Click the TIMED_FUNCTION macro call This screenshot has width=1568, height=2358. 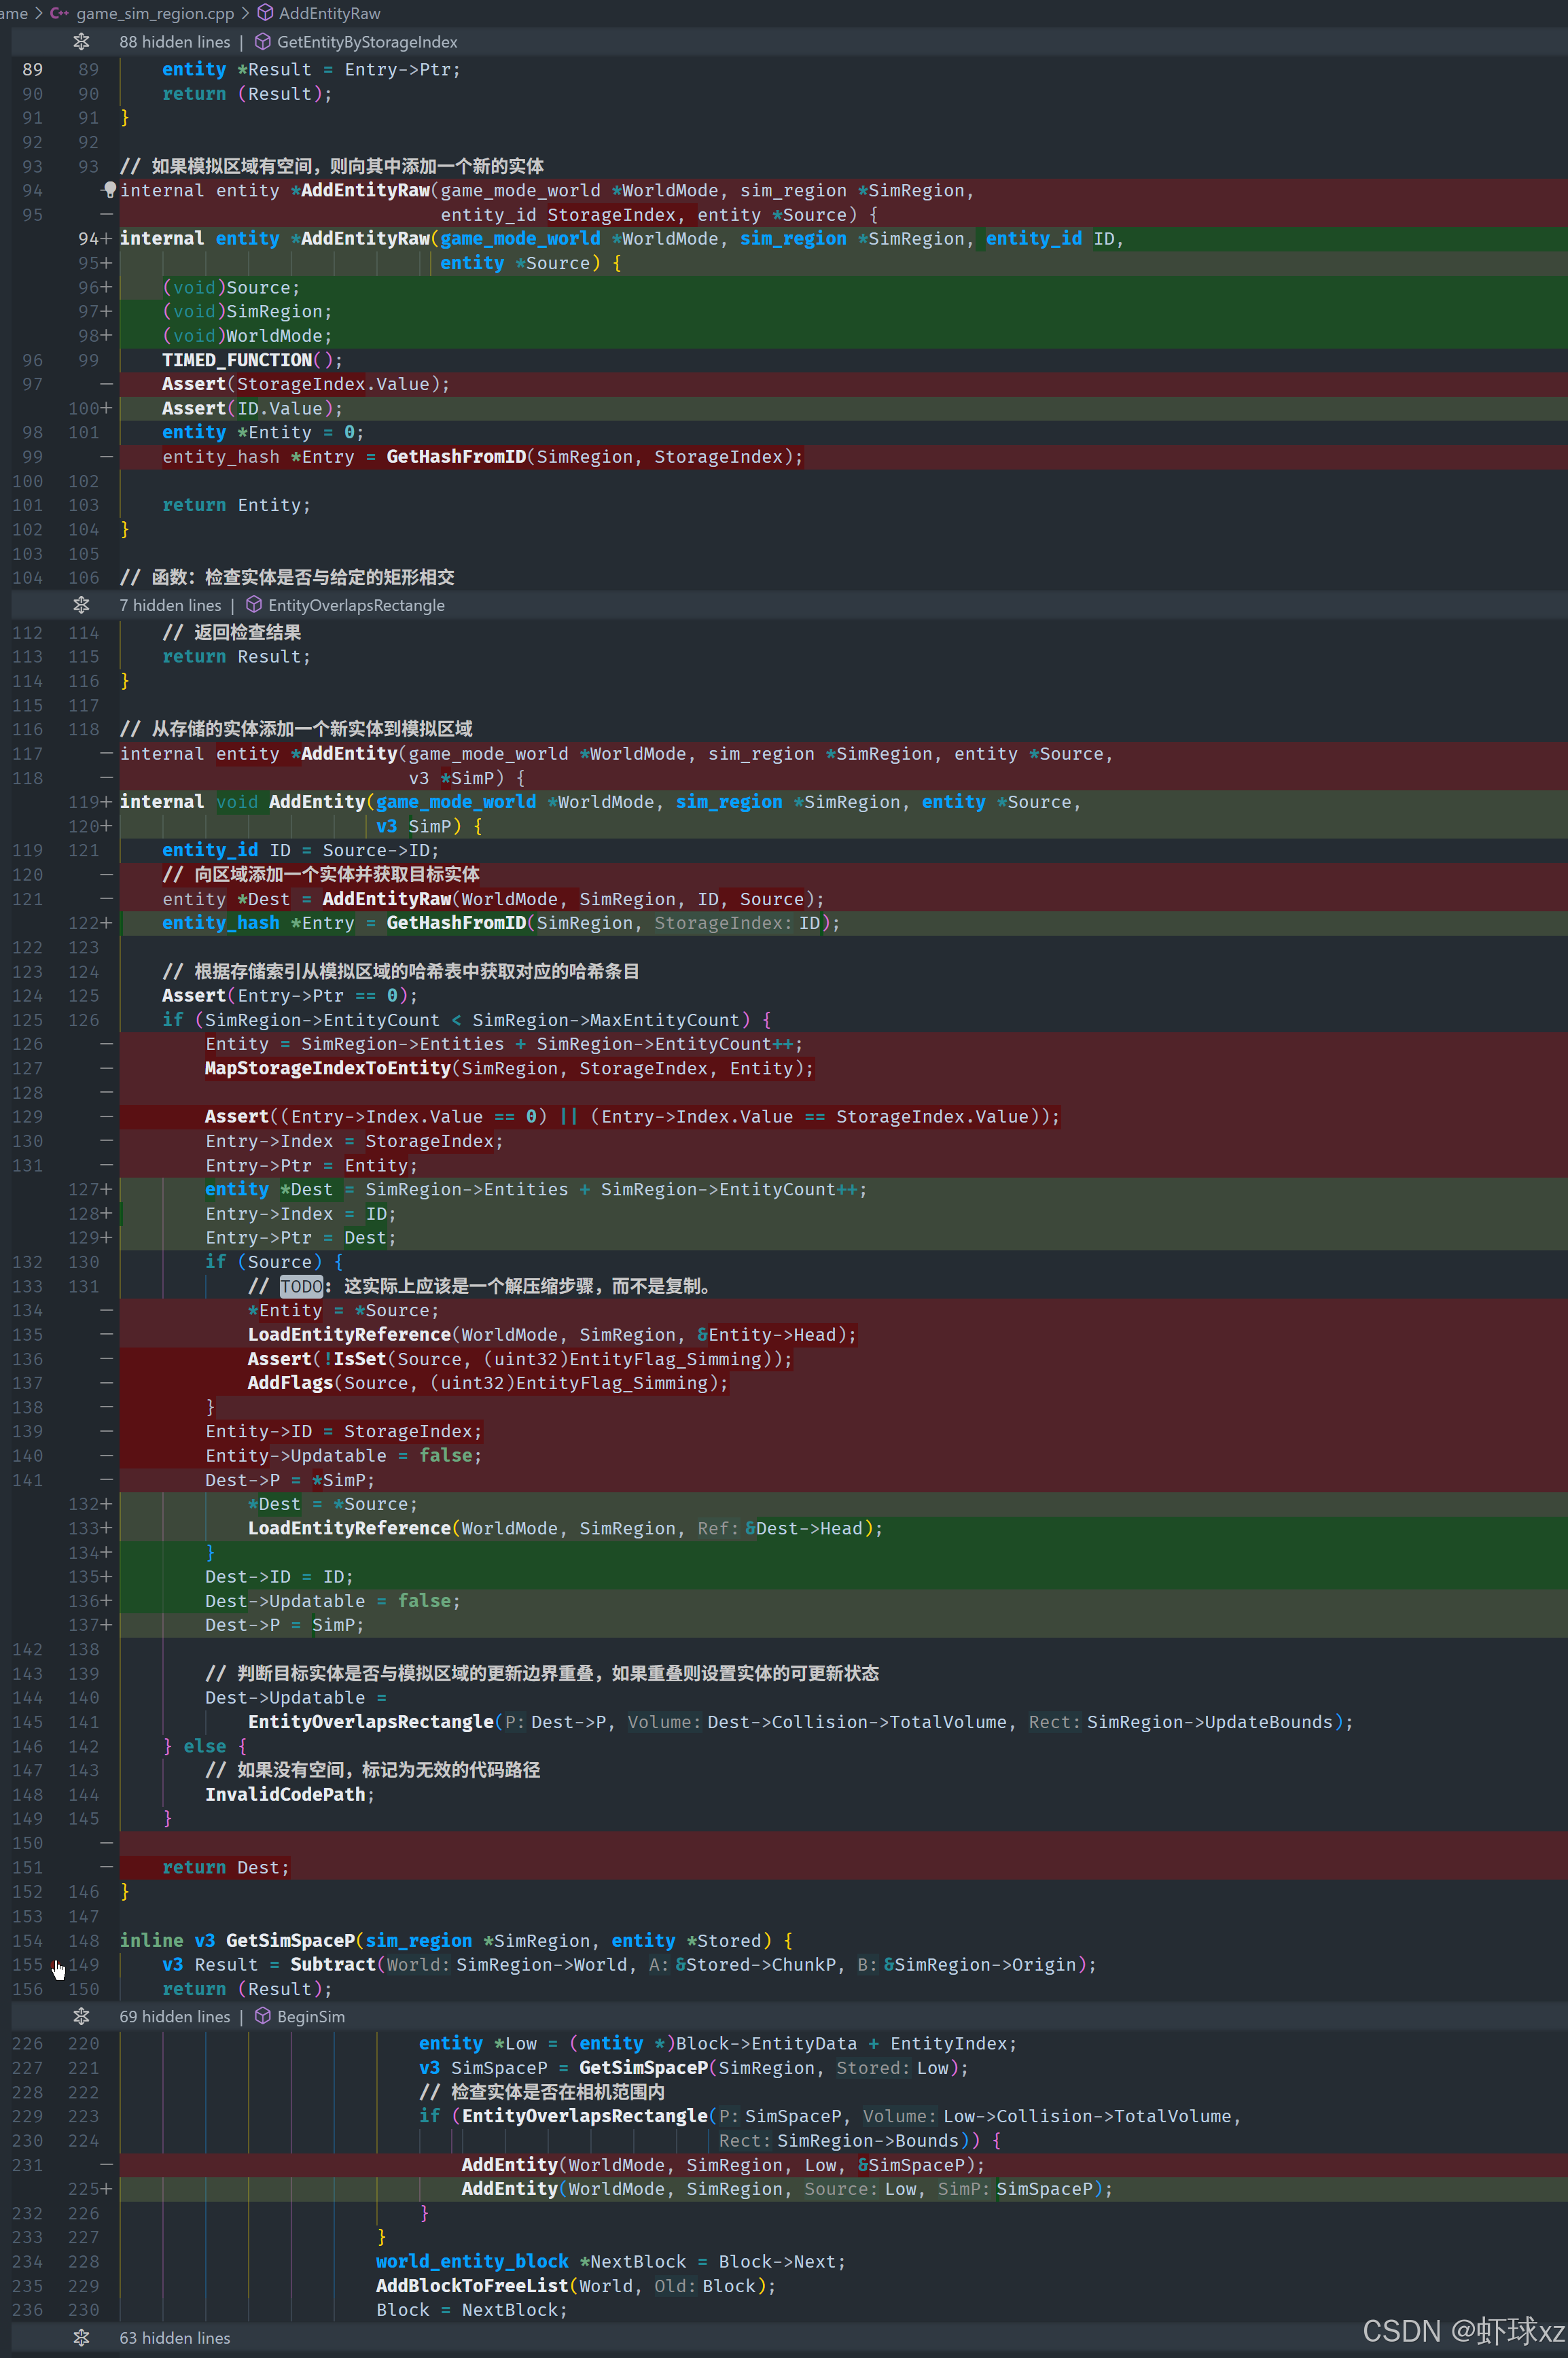pos(237,360)
